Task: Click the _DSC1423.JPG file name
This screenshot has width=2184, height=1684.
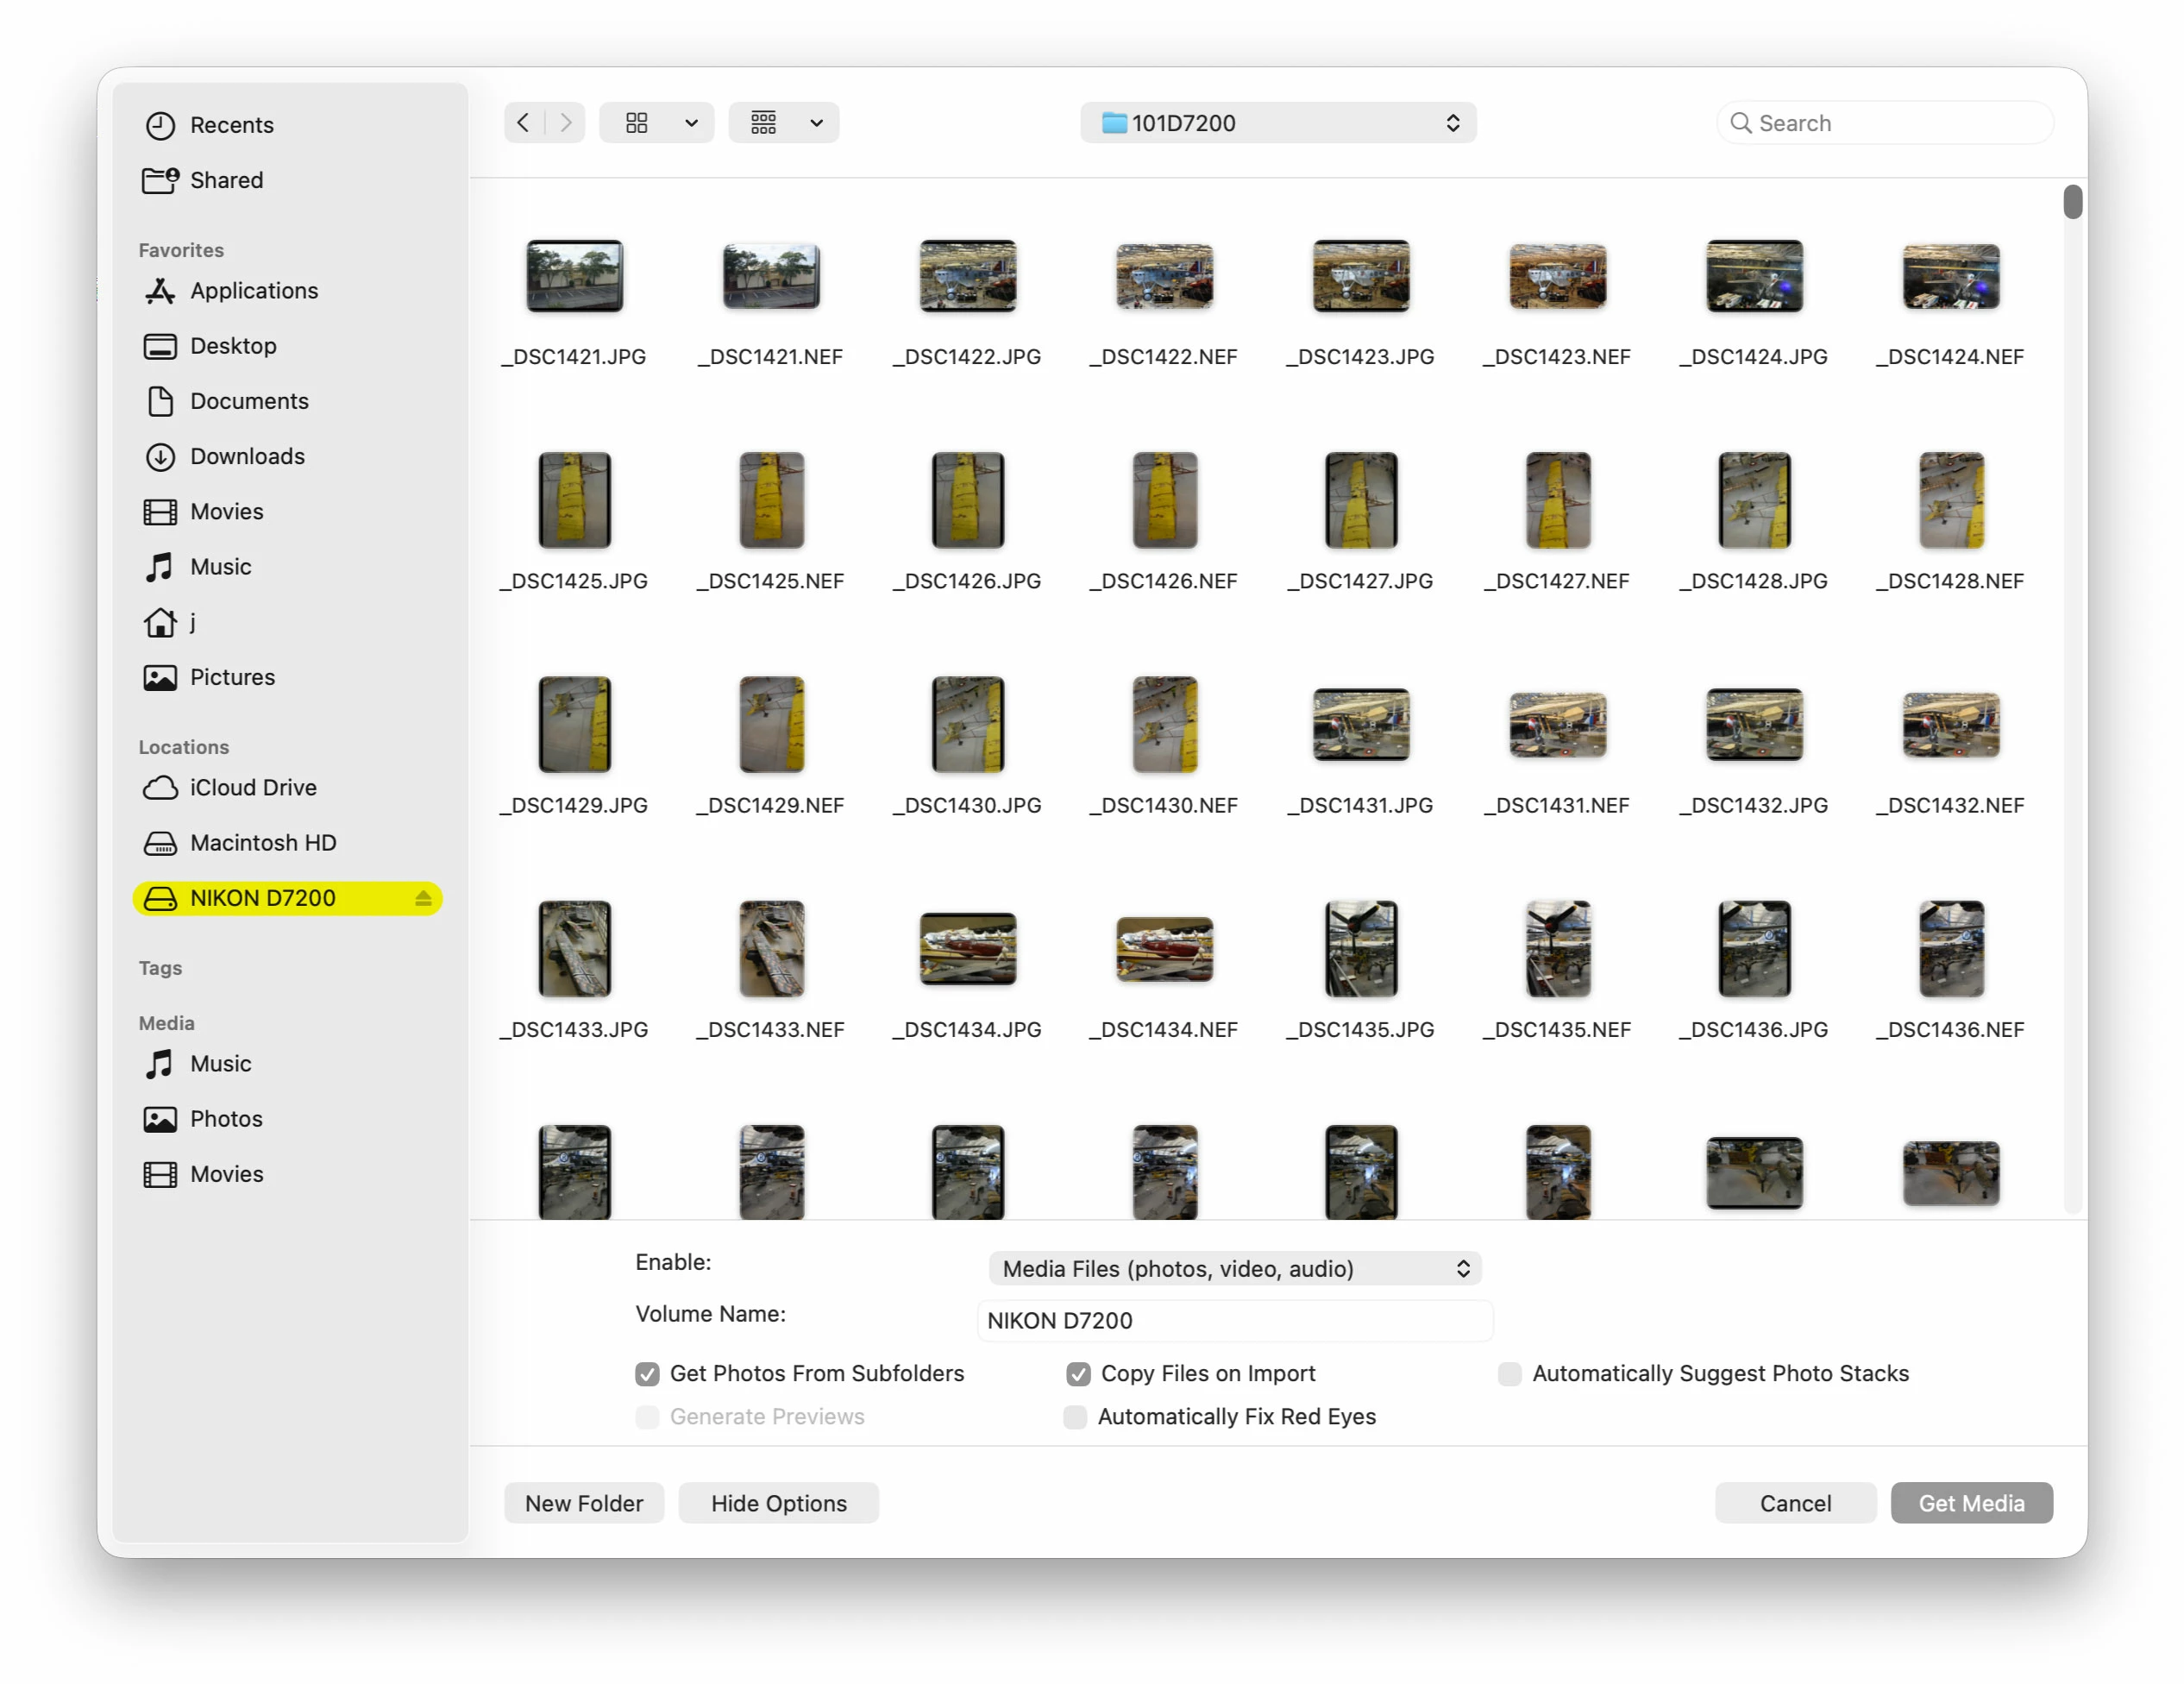Action: [x=1361, y=357]
